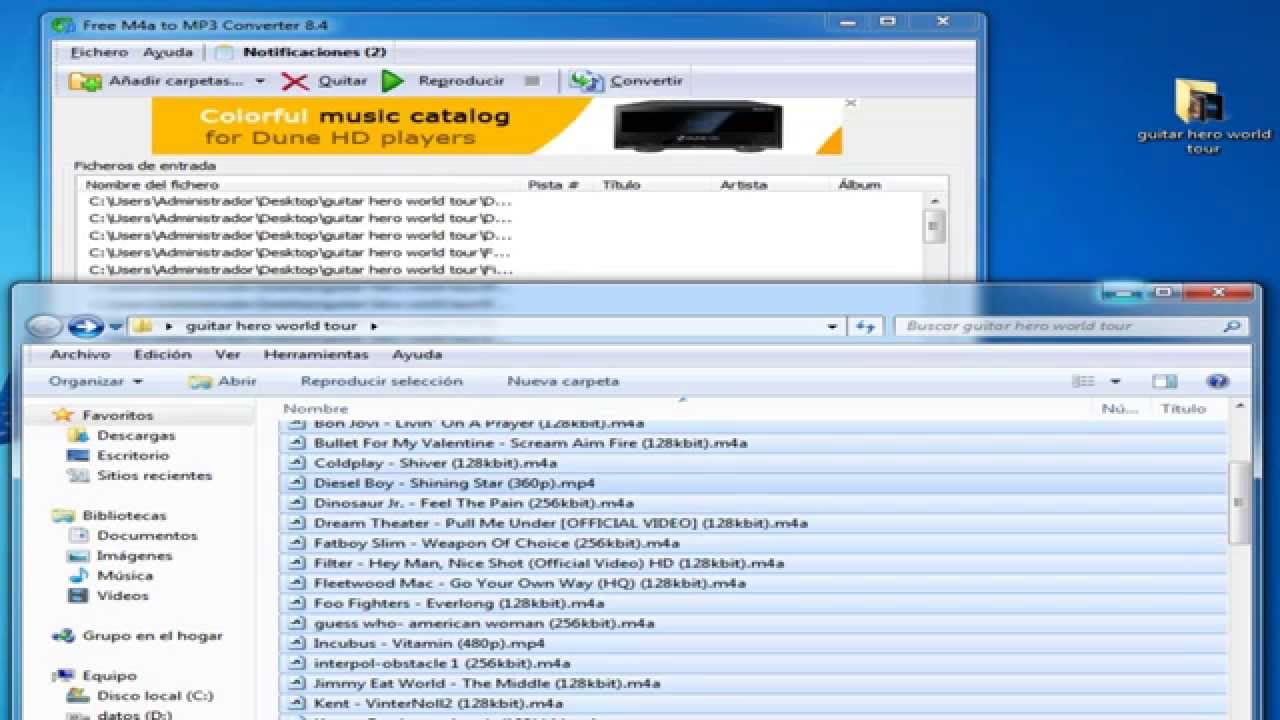Select Dream Theater - Pull Me Under file

tap(561, 523)
